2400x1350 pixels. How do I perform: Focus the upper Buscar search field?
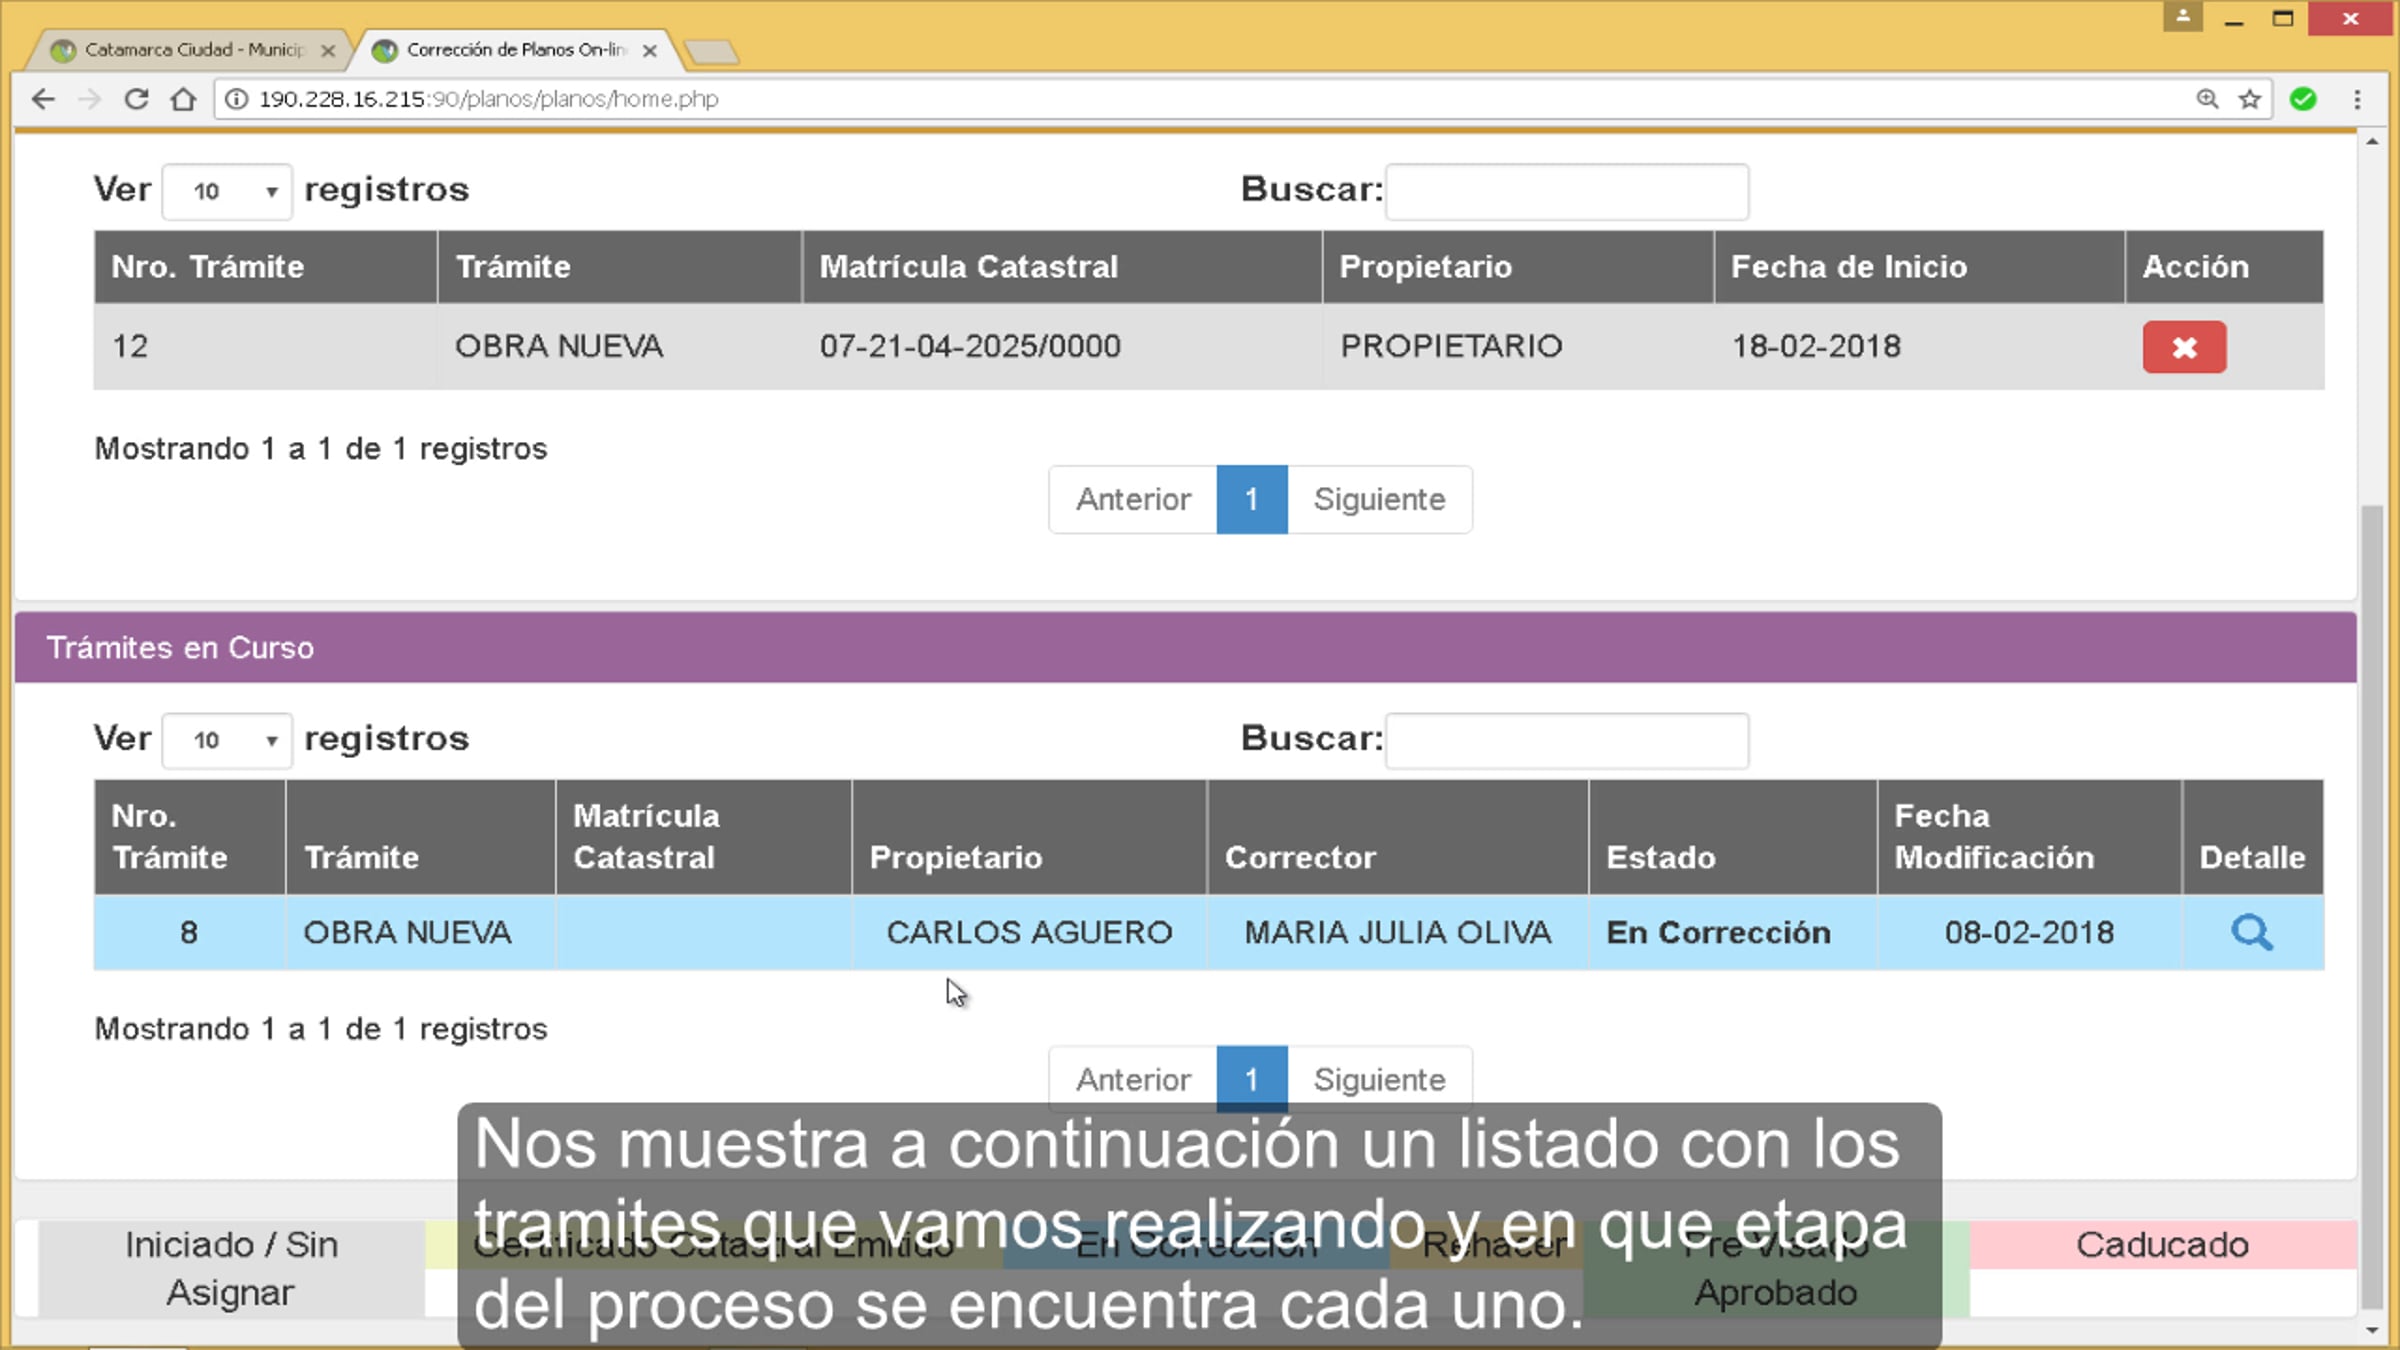1567,191
